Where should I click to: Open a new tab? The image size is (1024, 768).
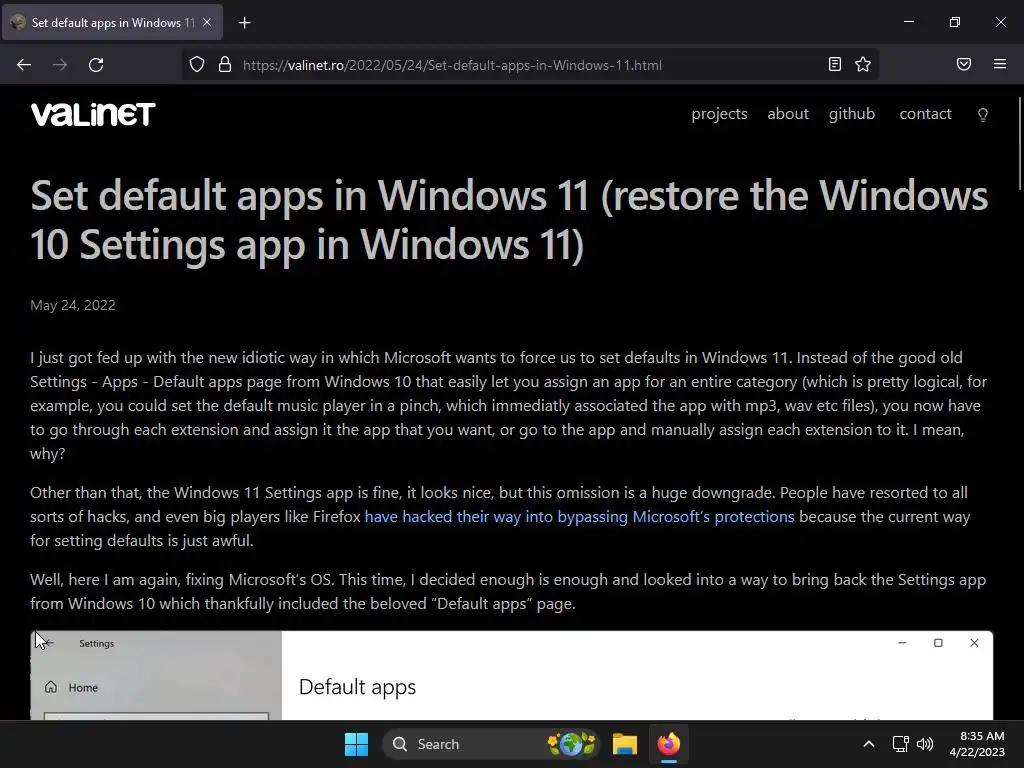tap(244, 23)
